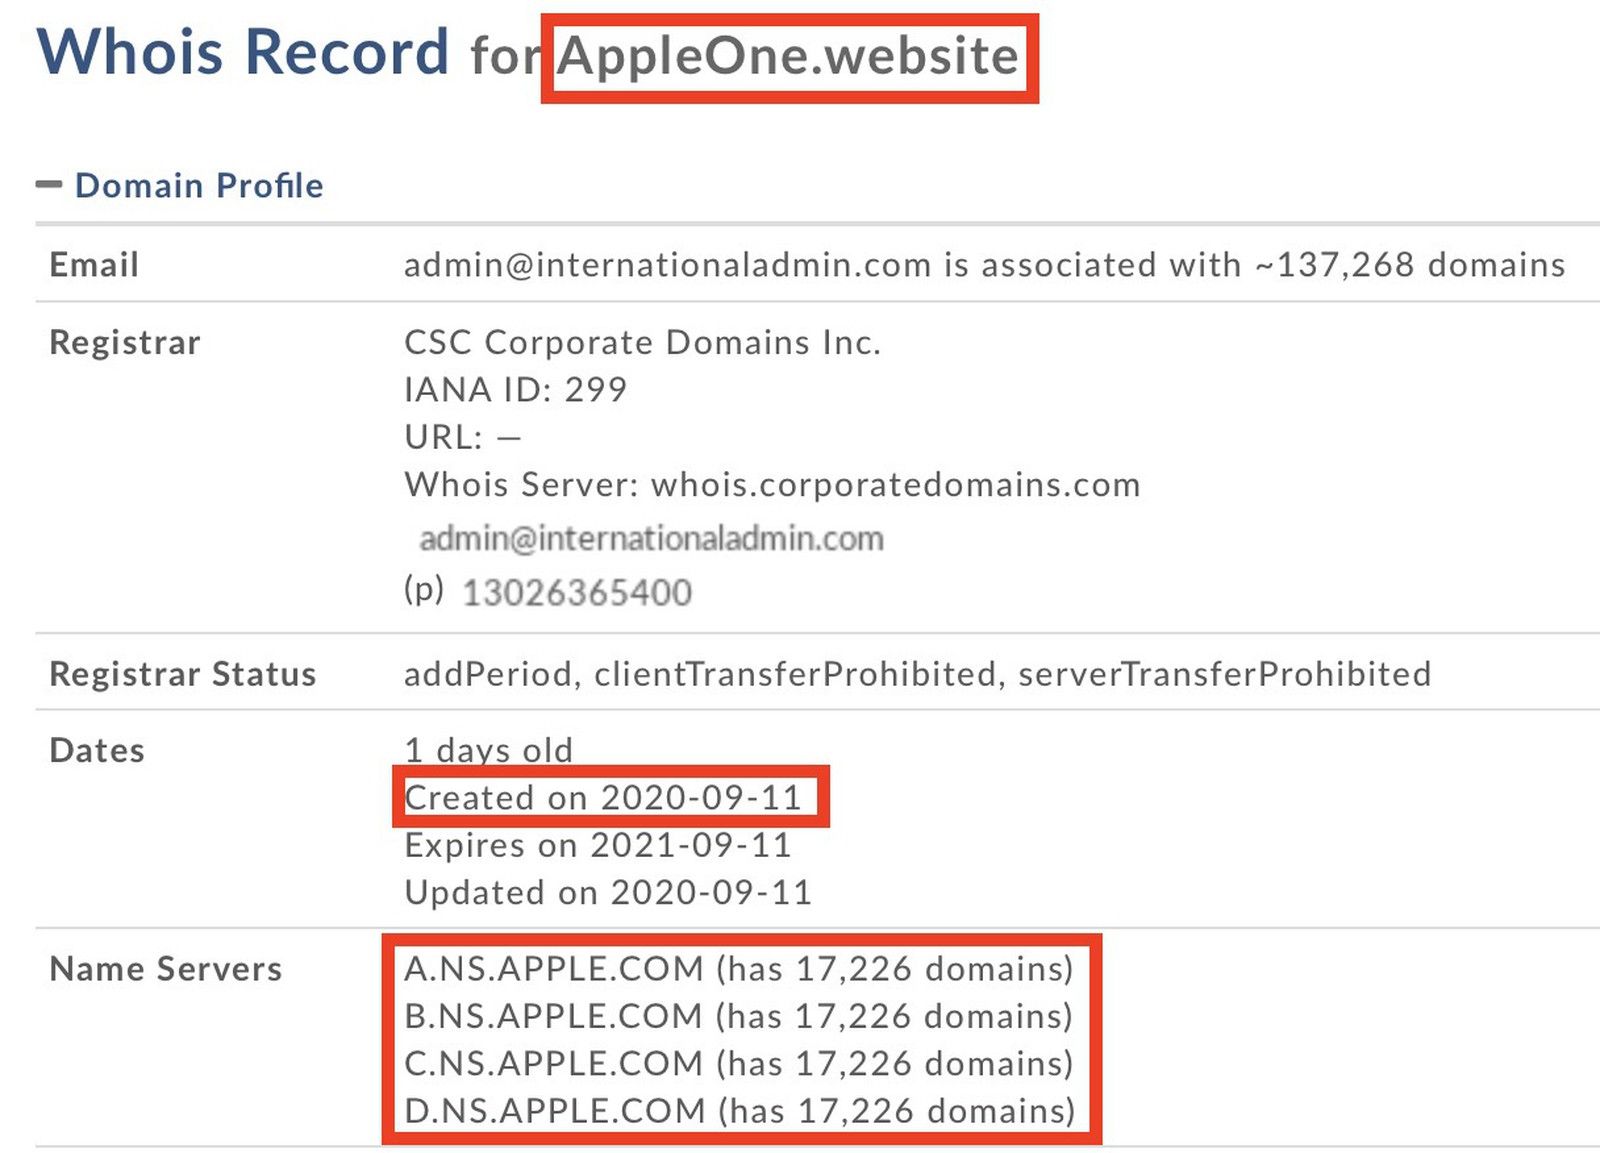Click the IANA ID: 299 line
Viewport: 1600px width, 1153px height.
(x=515, y=390)
